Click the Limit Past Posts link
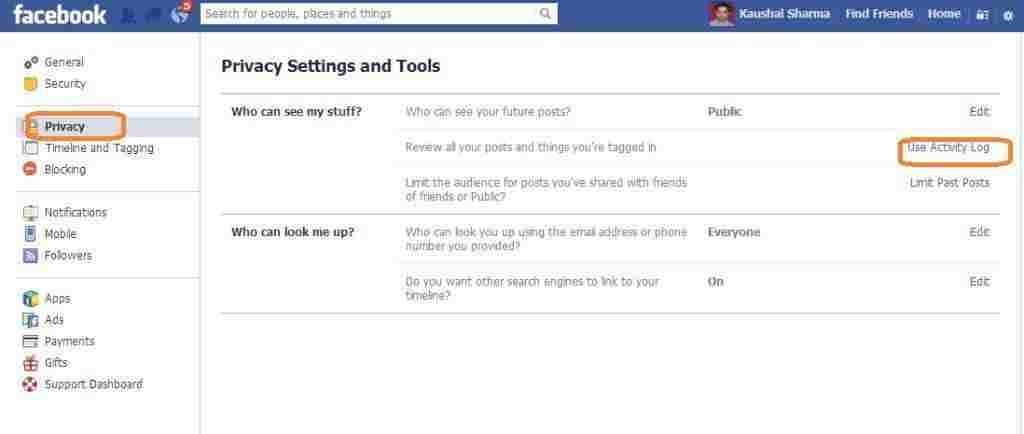 click(x=950, y=183)
